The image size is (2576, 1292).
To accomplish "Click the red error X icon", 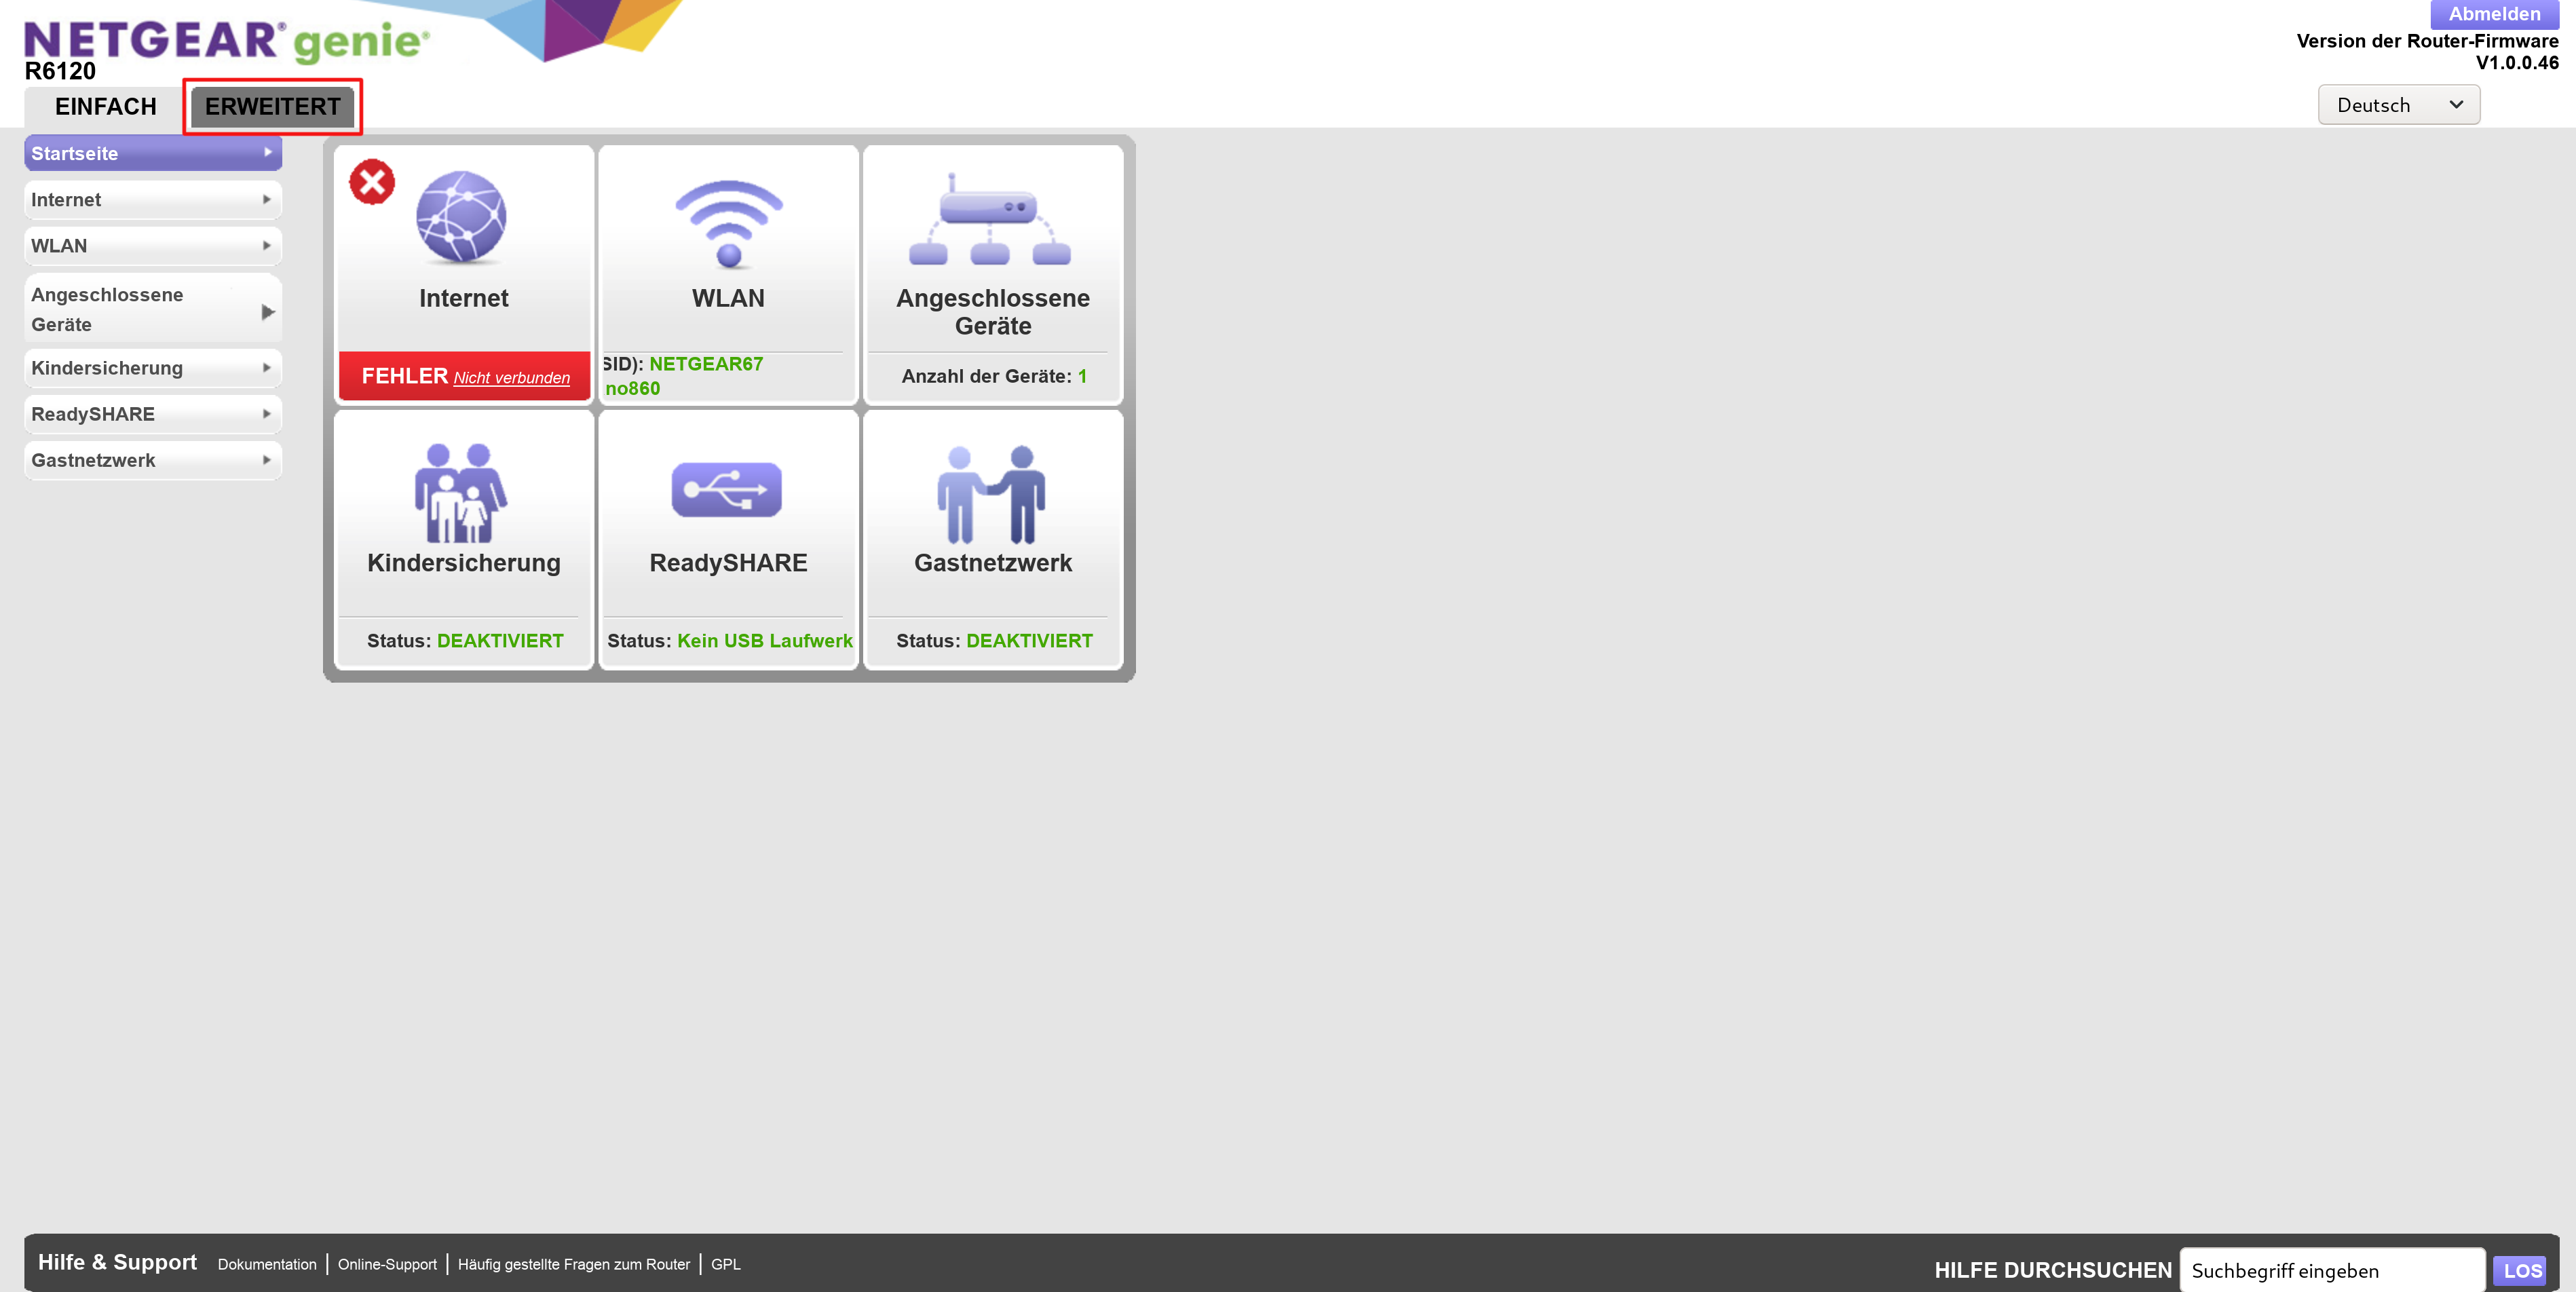I will tap(372, 182).
